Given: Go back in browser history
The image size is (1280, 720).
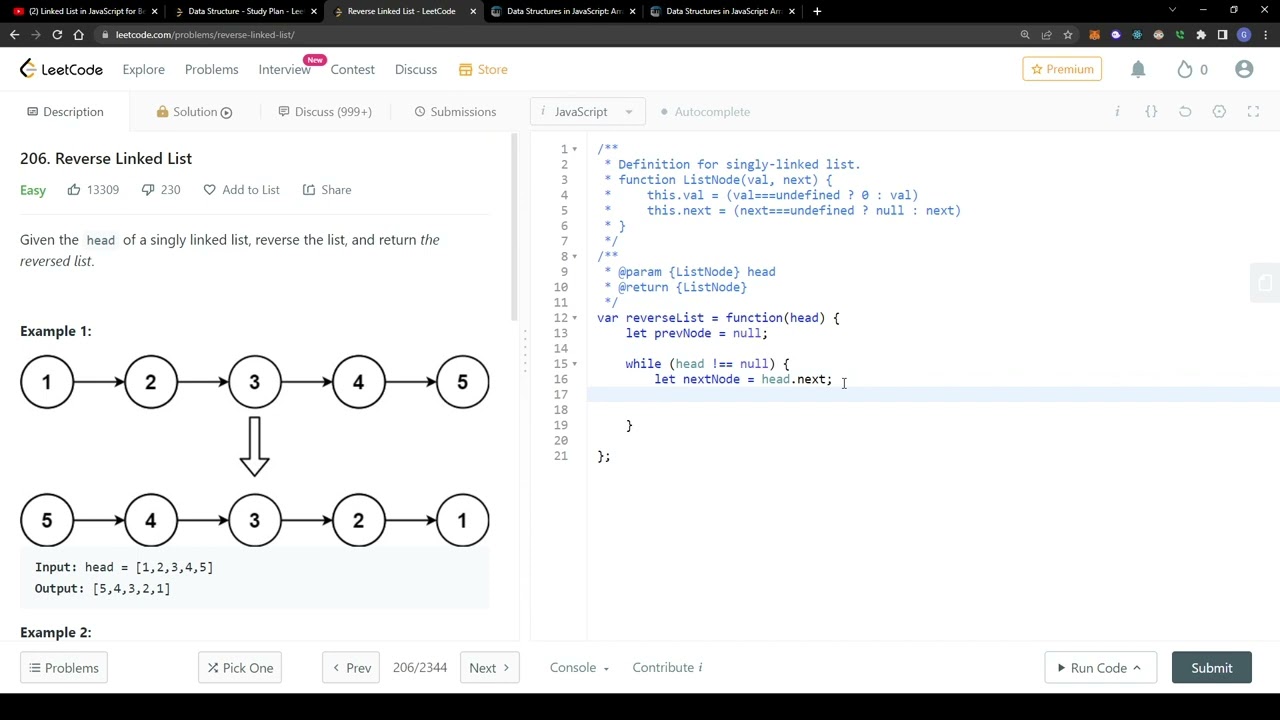Looking at the screenshot, I should coord(14,35).
